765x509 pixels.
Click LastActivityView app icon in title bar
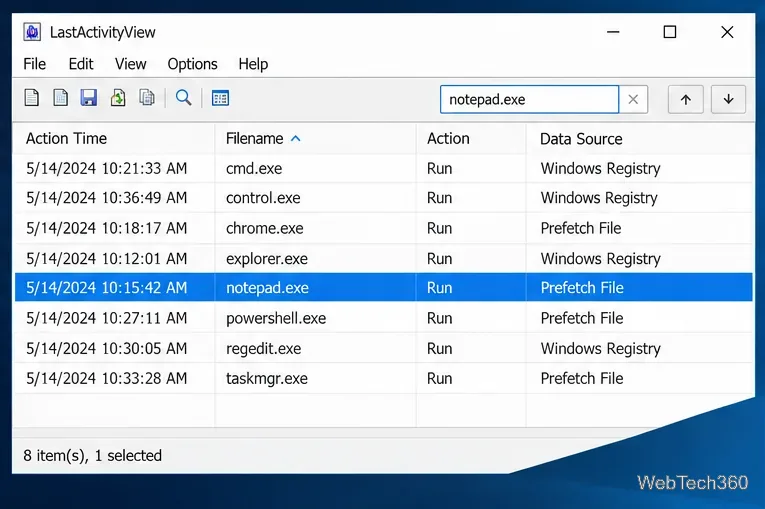click(32, 32)
